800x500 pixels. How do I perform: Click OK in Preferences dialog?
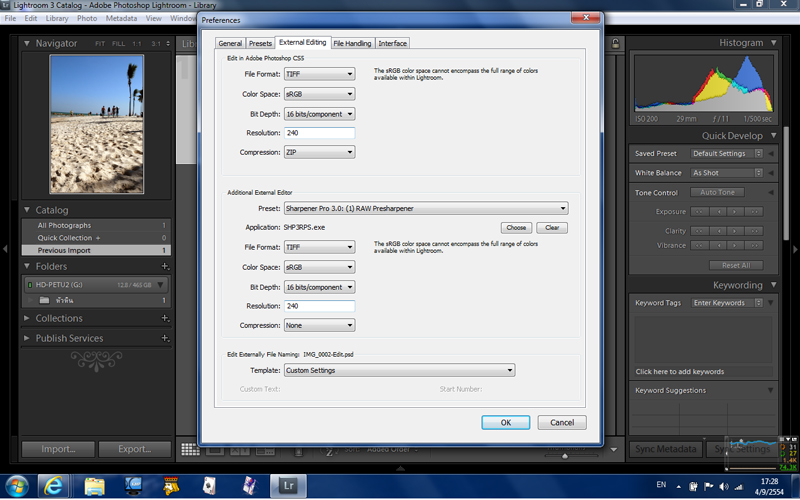coord(506,422)
